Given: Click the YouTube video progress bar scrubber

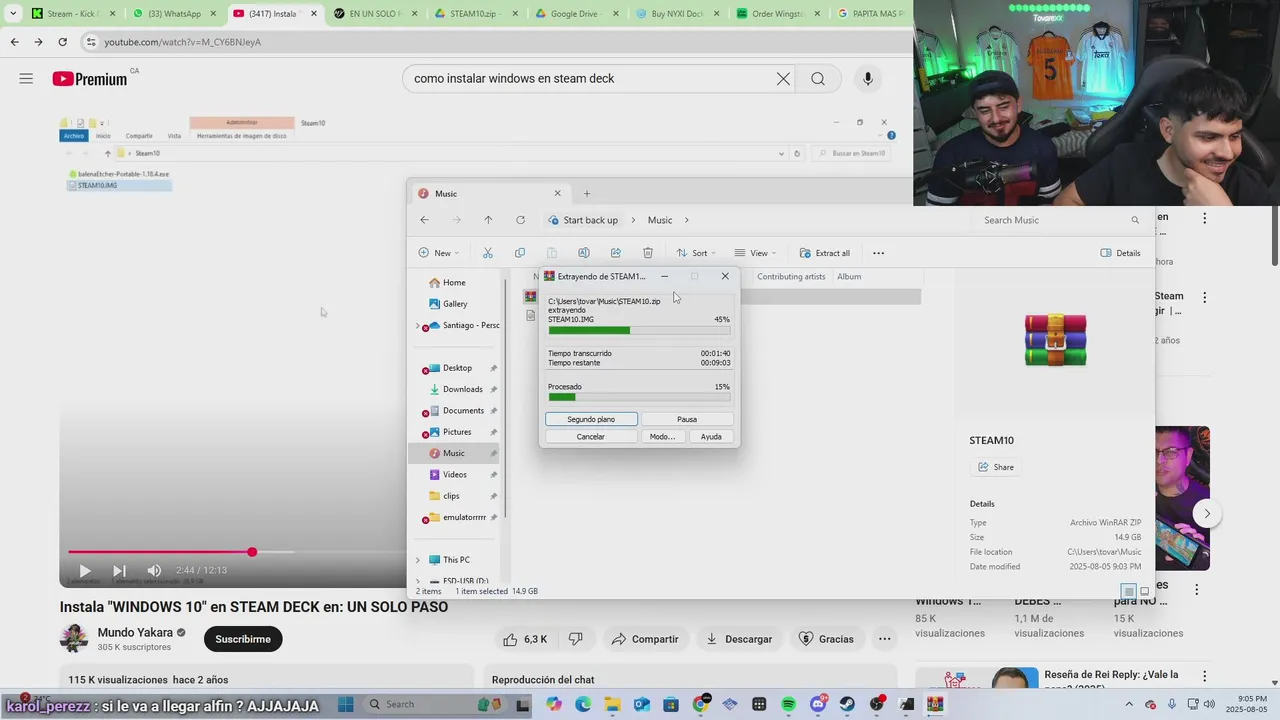Looking at the screenshot, I should coord(252,552).
